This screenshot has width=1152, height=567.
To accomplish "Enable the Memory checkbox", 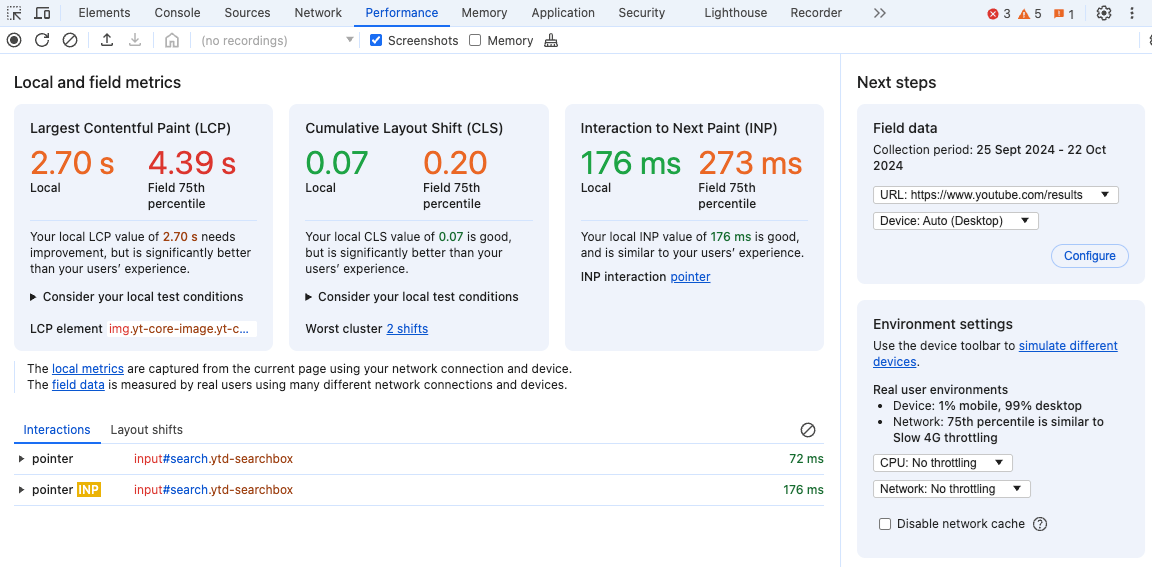I will pyautogui.click(x=475, y=40).
